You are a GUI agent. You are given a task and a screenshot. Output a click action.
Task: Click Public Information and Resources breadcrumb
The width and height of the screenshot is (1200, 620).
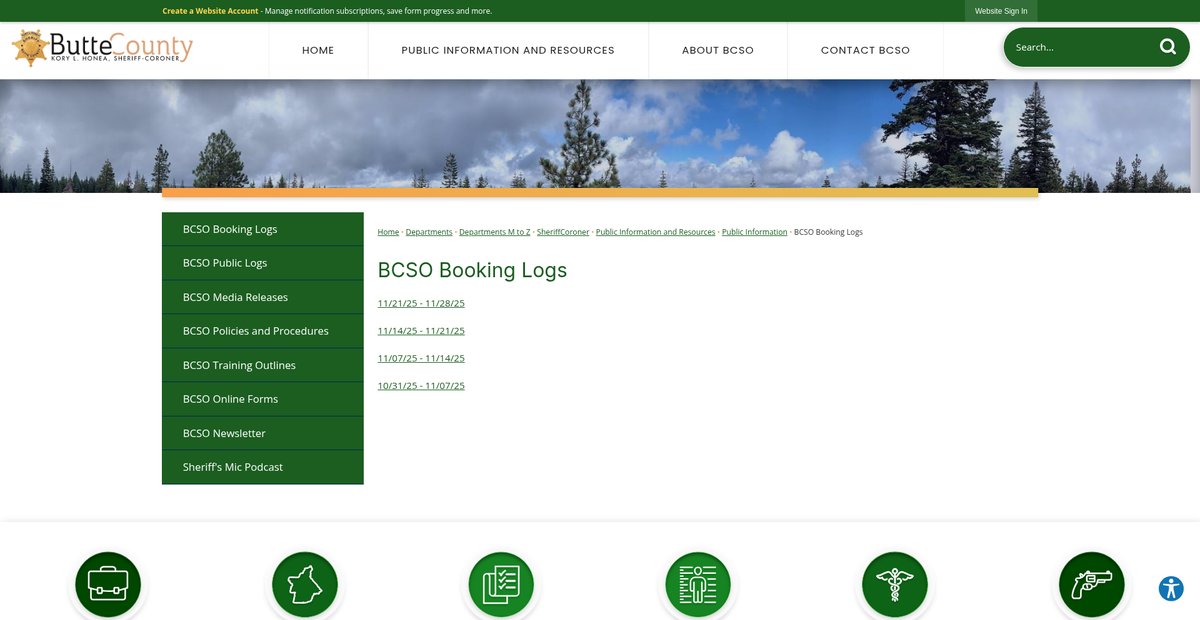tap(656, 232)
